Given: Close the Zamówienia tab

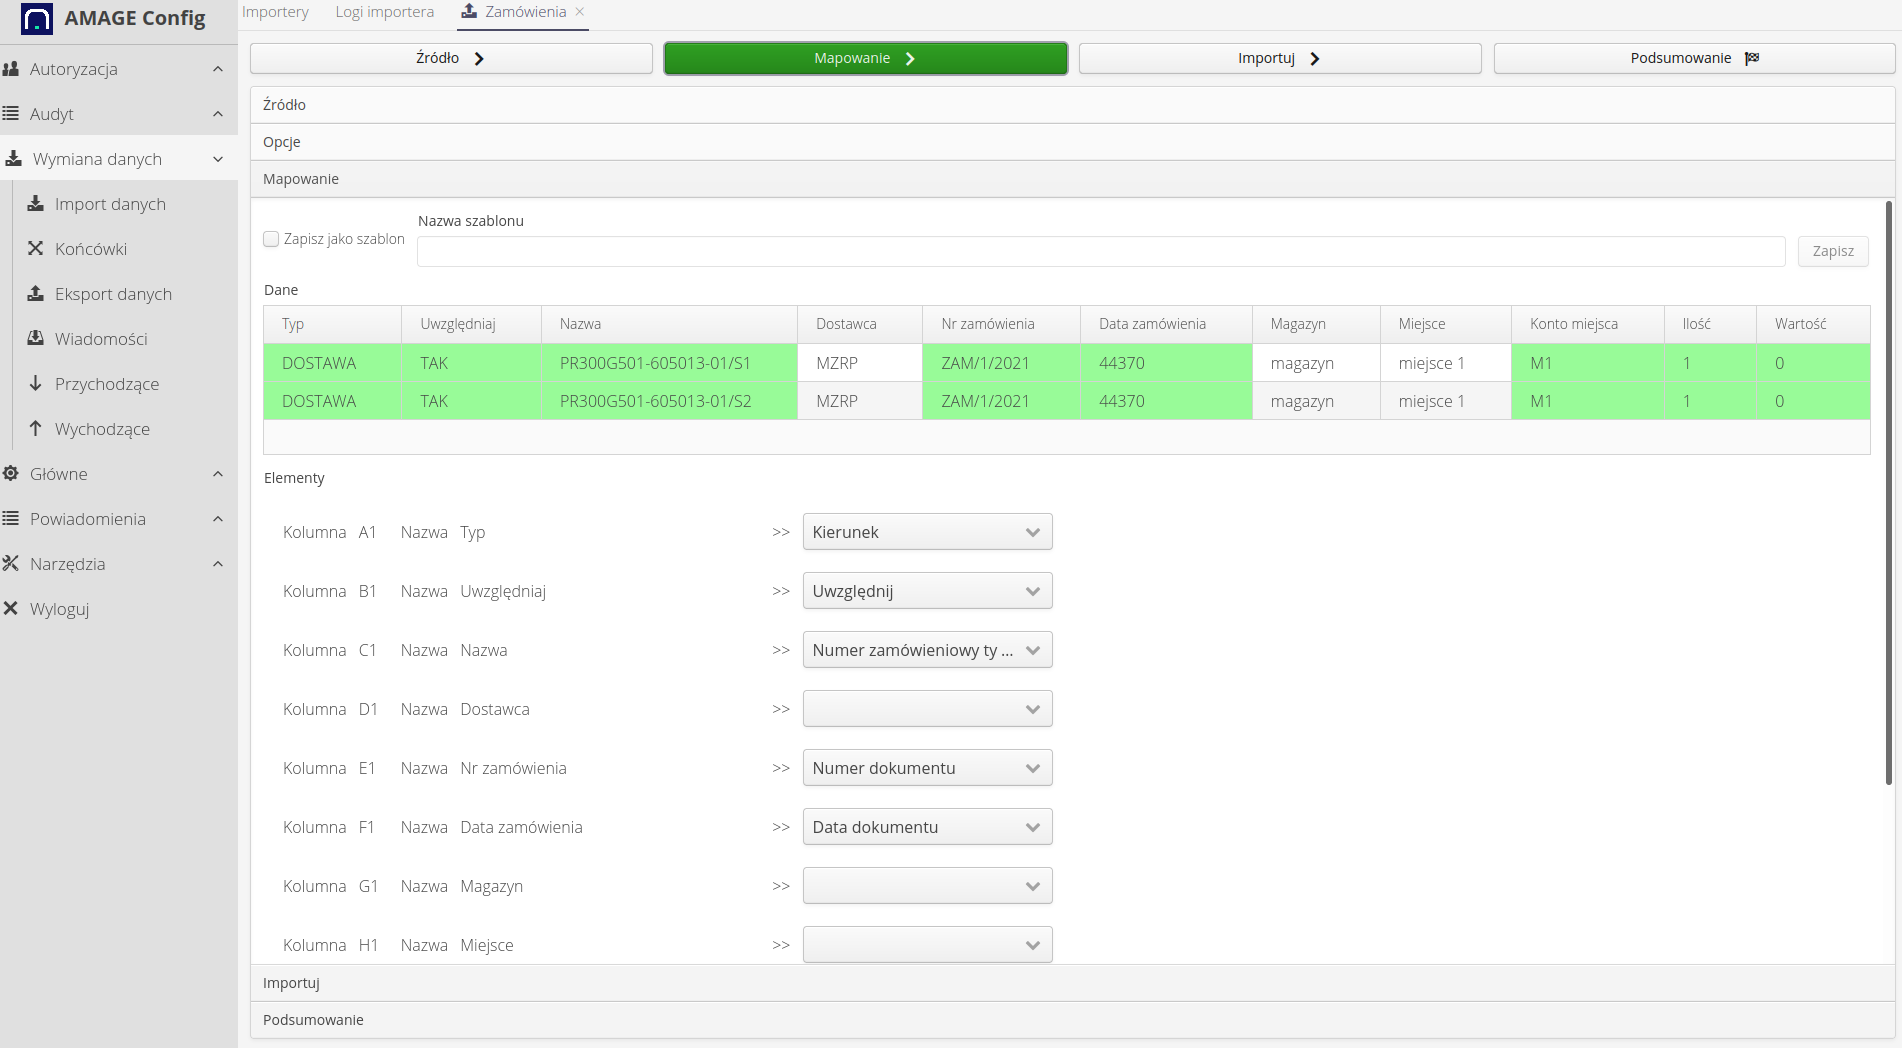Looking at the screenshot, I should point(580,12).
